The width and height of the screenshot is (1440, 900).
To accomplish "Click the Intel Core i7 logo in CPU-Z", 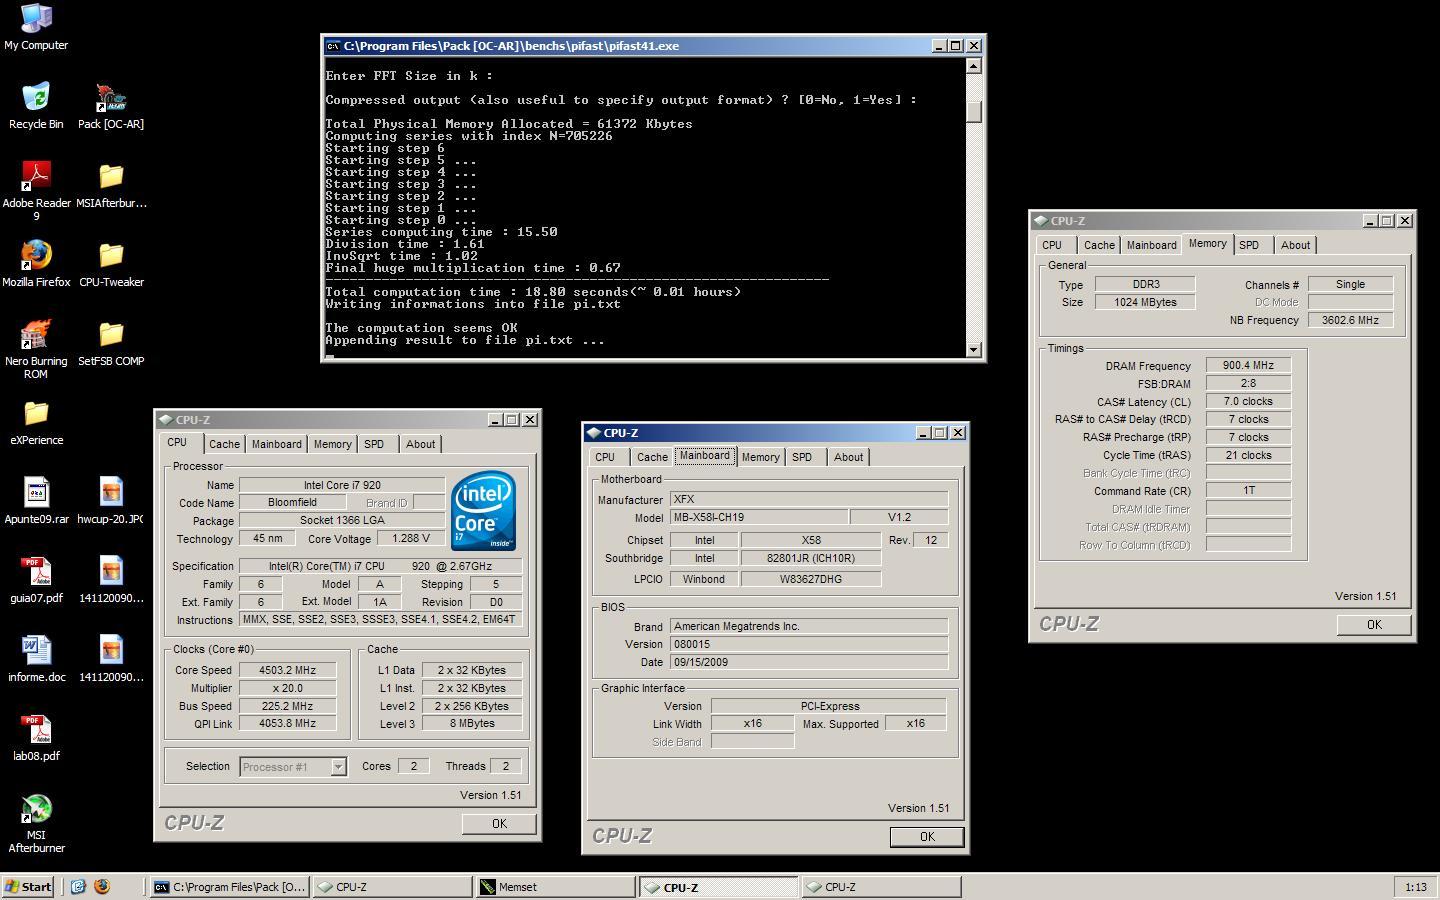I will click(x=483, y=510).
